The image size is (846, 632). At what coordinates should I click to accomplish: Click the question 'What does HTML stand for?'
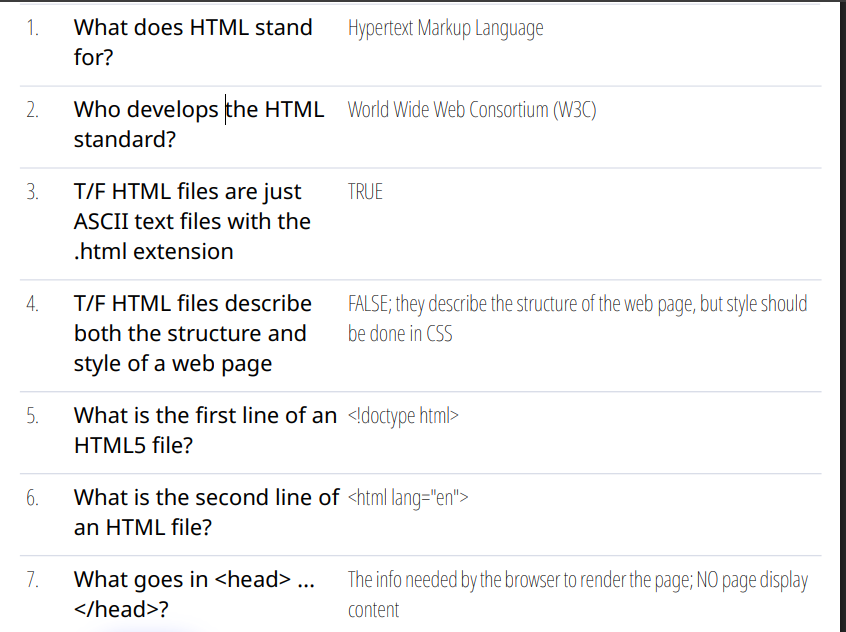193,43
